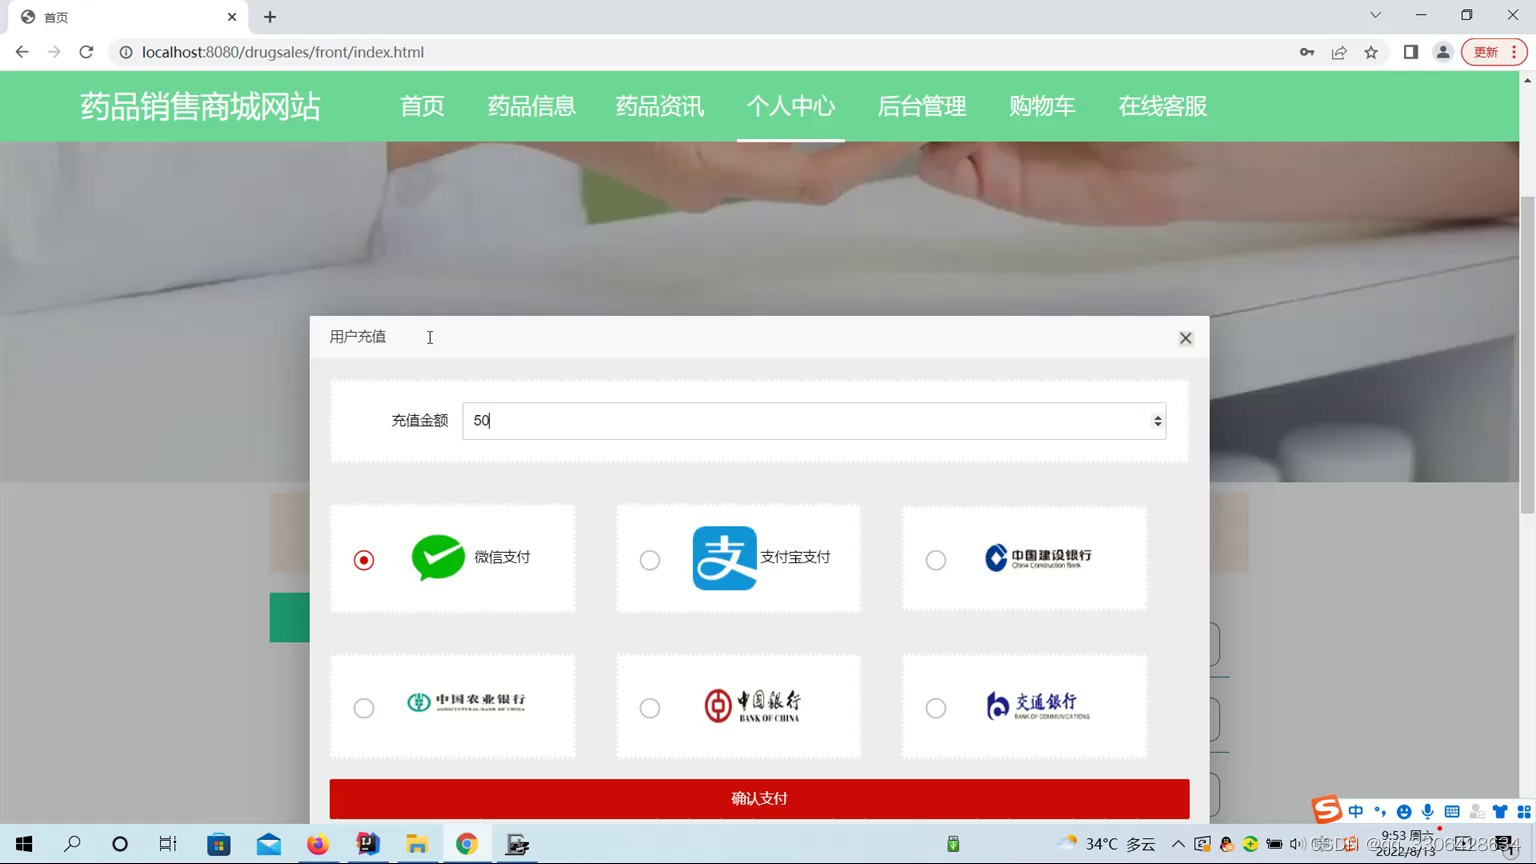Choose Agricultural Bank of China radio option

point(364,708)
